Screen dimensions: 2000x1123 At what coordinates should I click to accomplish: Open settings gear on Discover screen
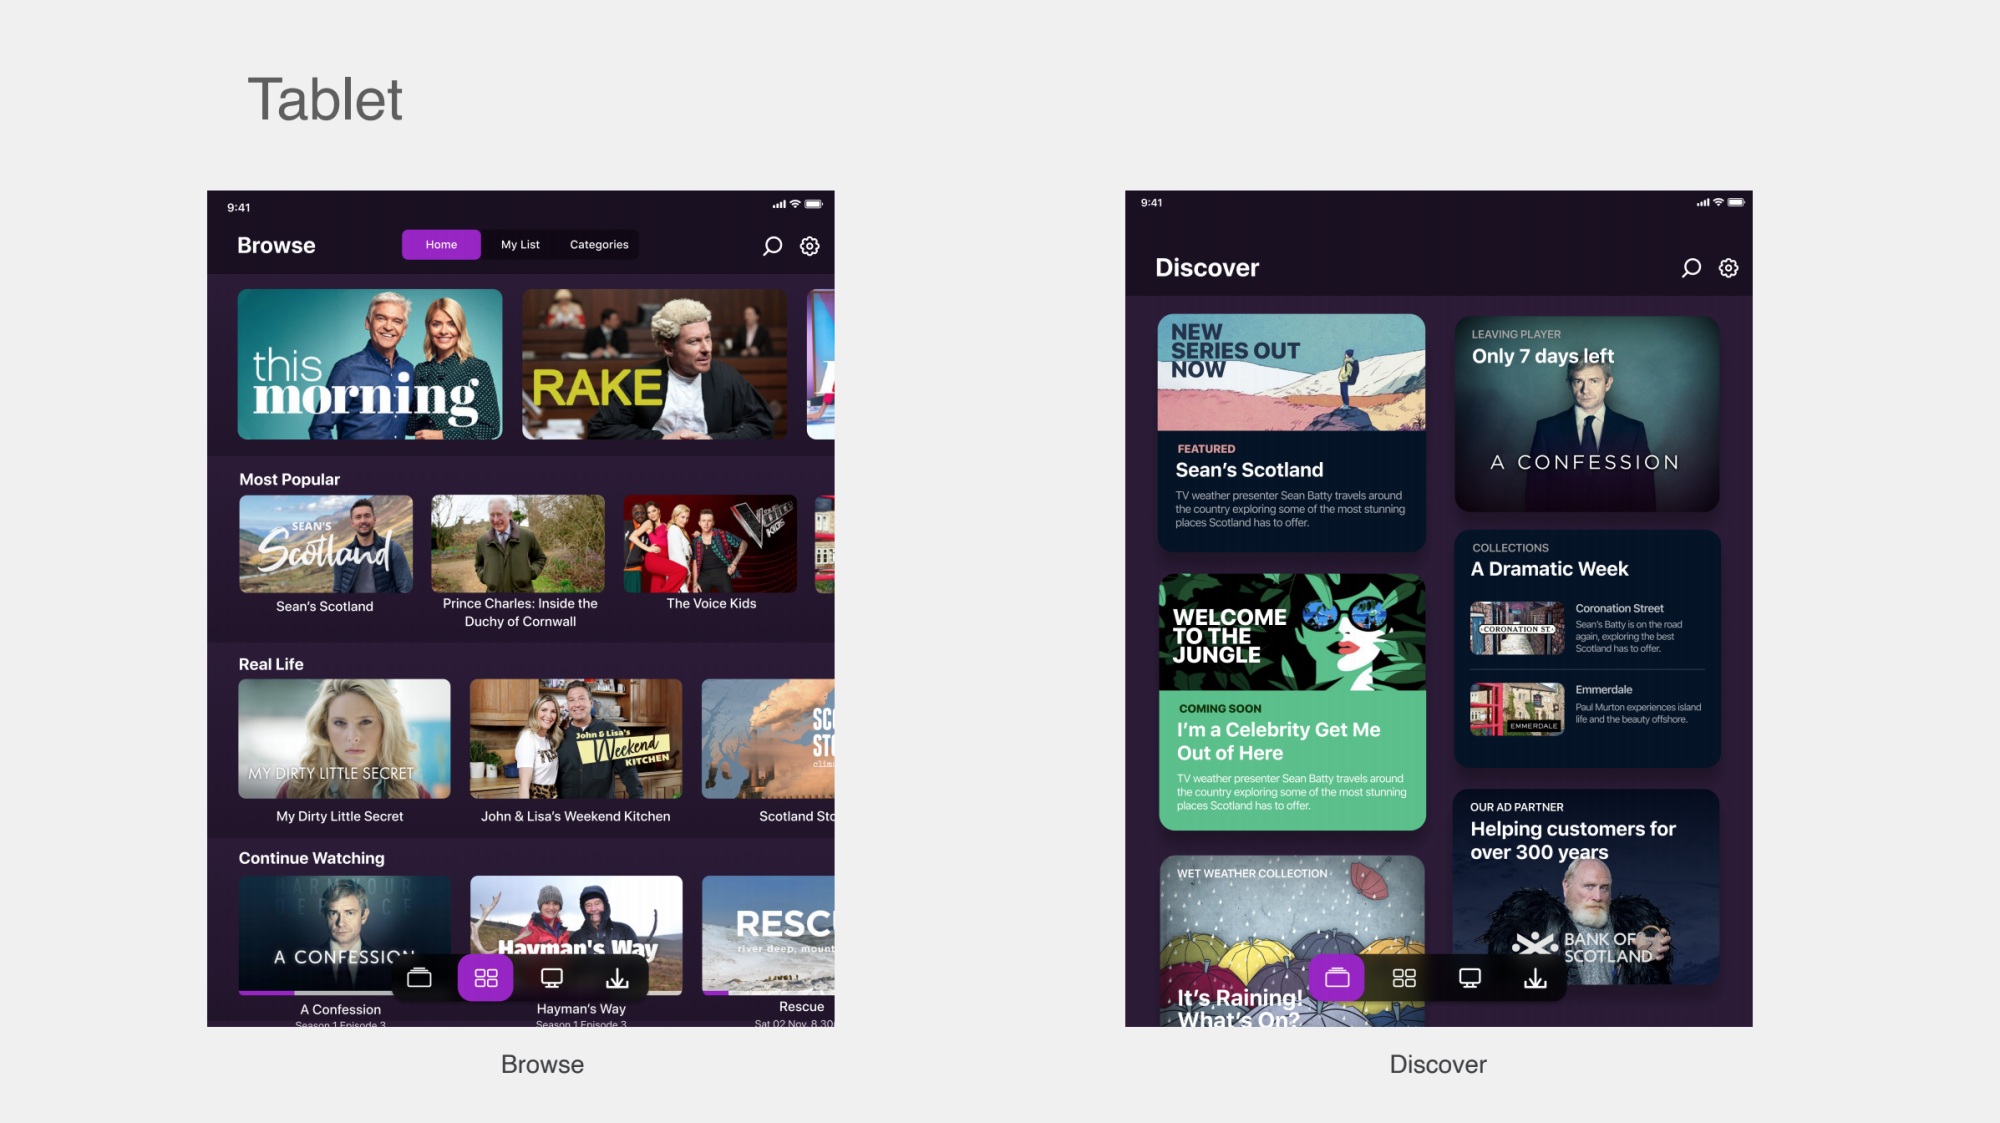point(1728,268)
